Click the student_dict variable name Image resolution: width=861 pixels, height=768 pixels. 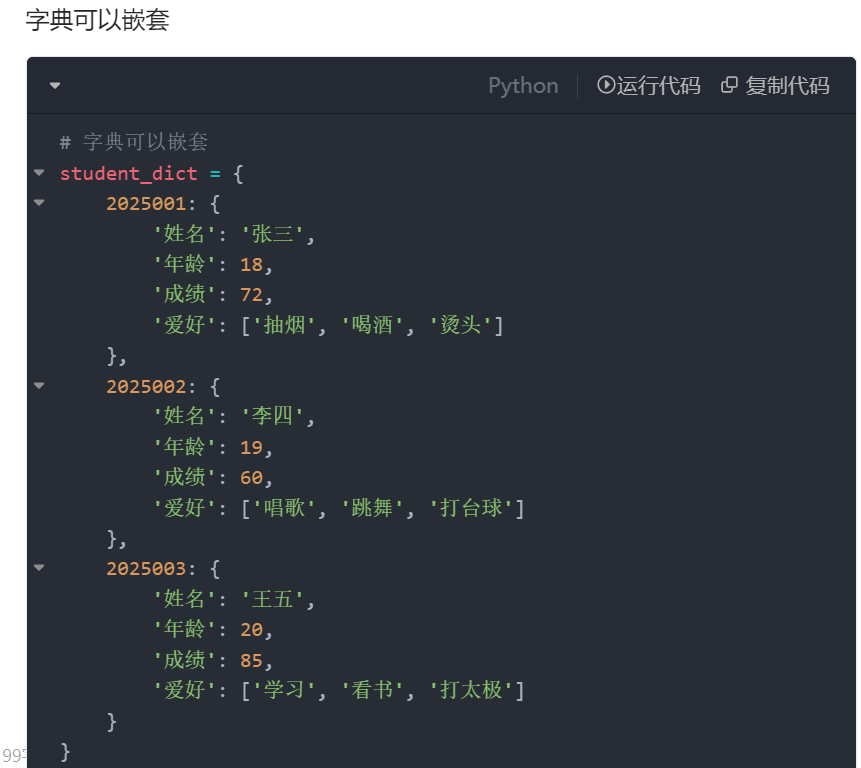coord(128,173)
